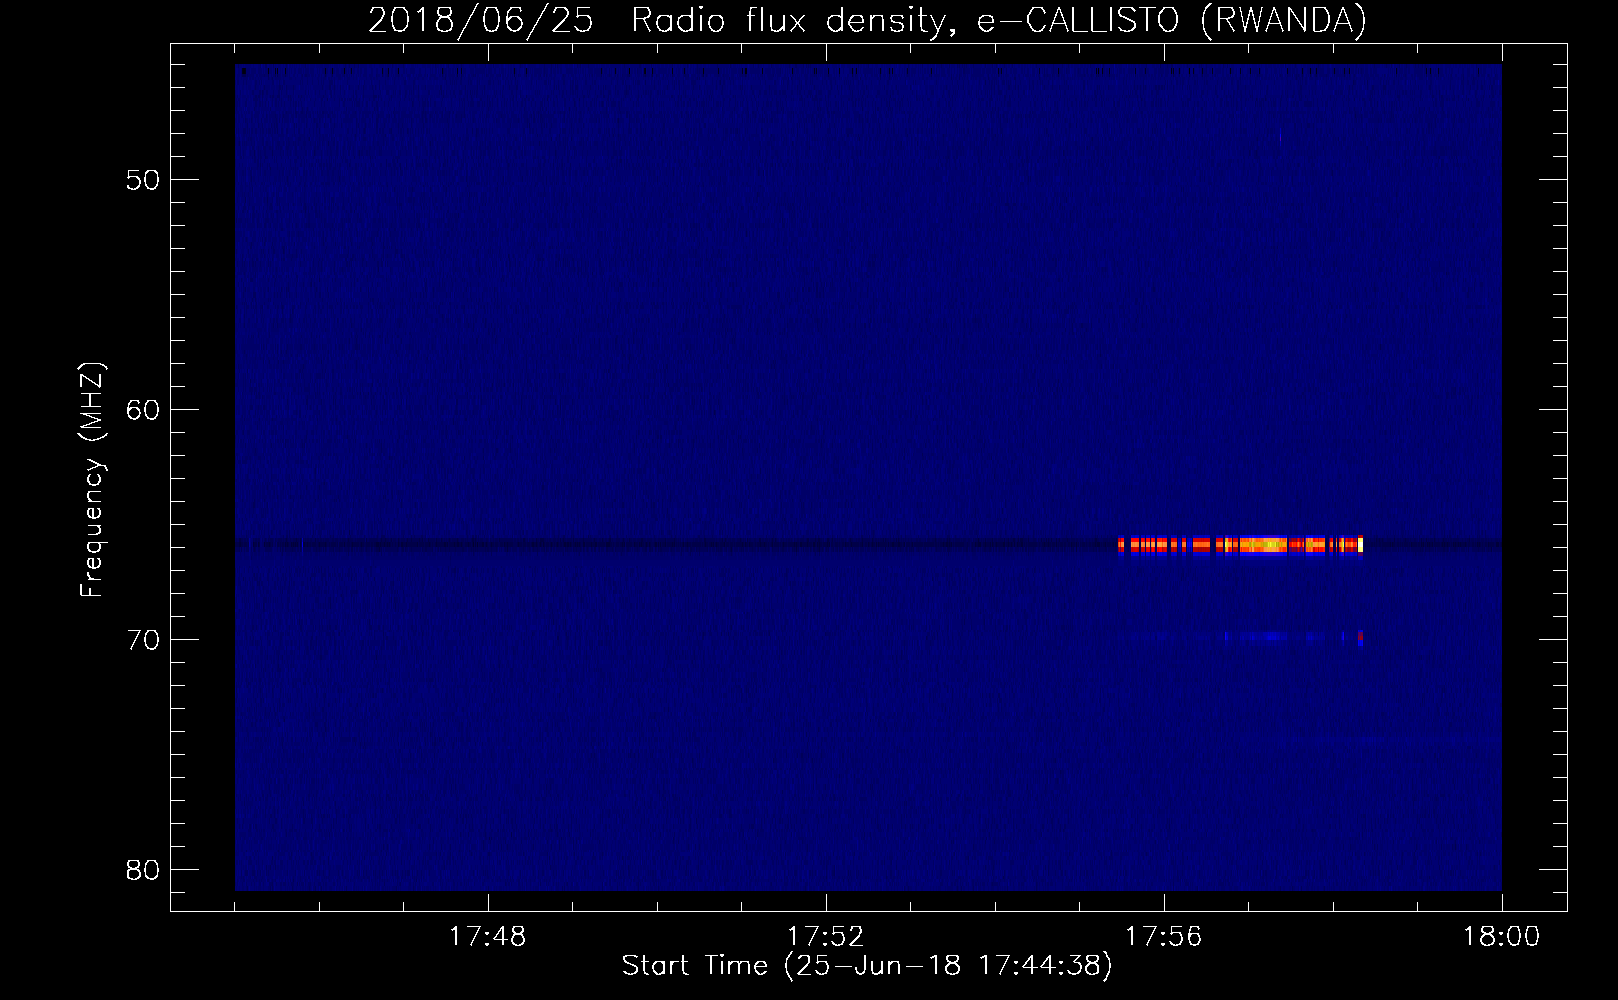
Task: Click the 17:52 time tick label
Action: pos(825,937)
